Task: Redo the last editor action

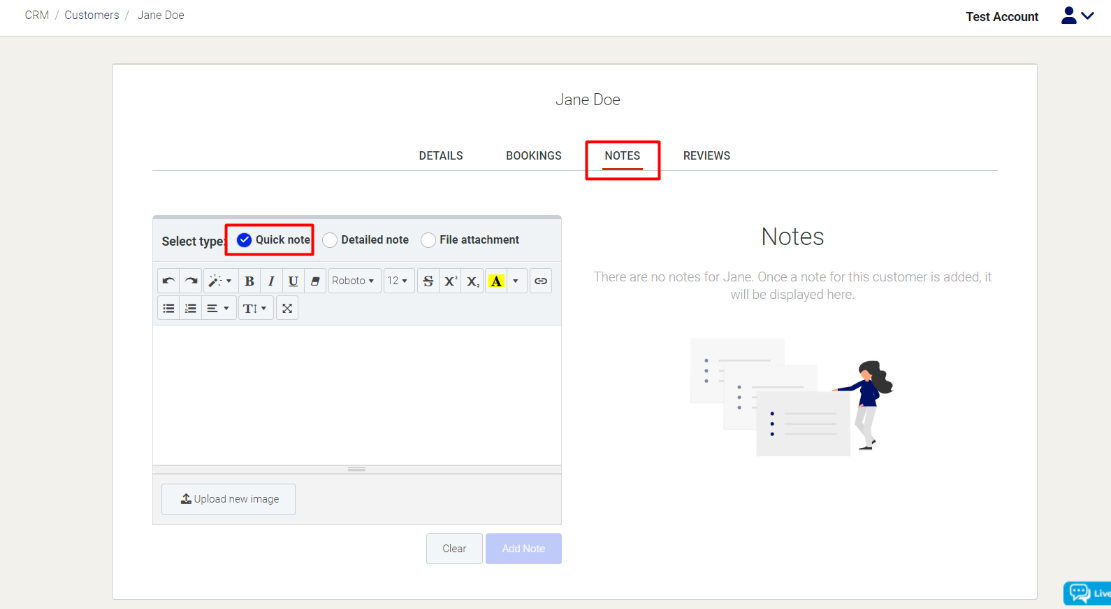Action: pyautogui.click(x=190, y=280)
